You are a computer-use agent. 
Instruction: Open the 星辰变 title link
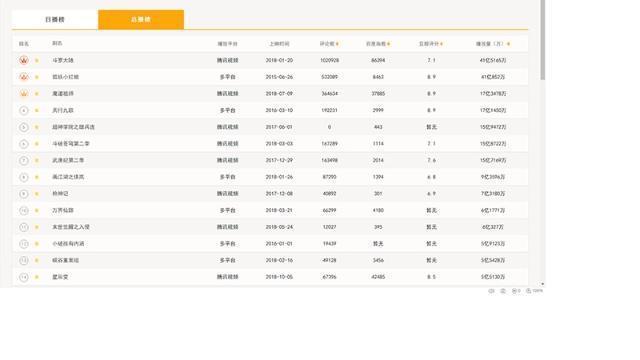click(60, 277)
